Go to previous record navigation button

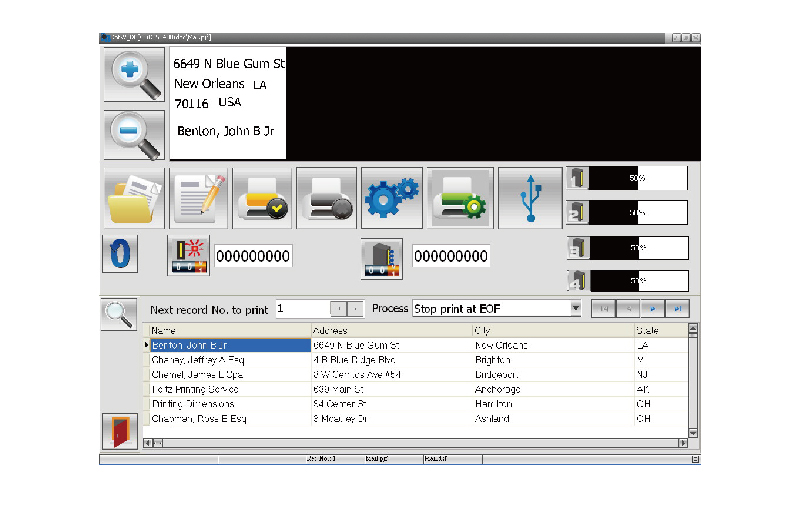click(x=628, y=309)
